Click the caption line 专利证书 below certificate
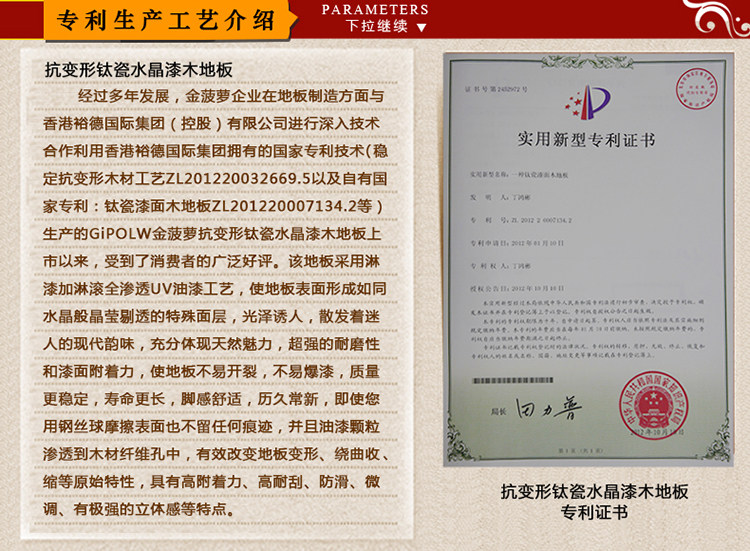Screen dimensions: 750x551 (x=594, y=512)
